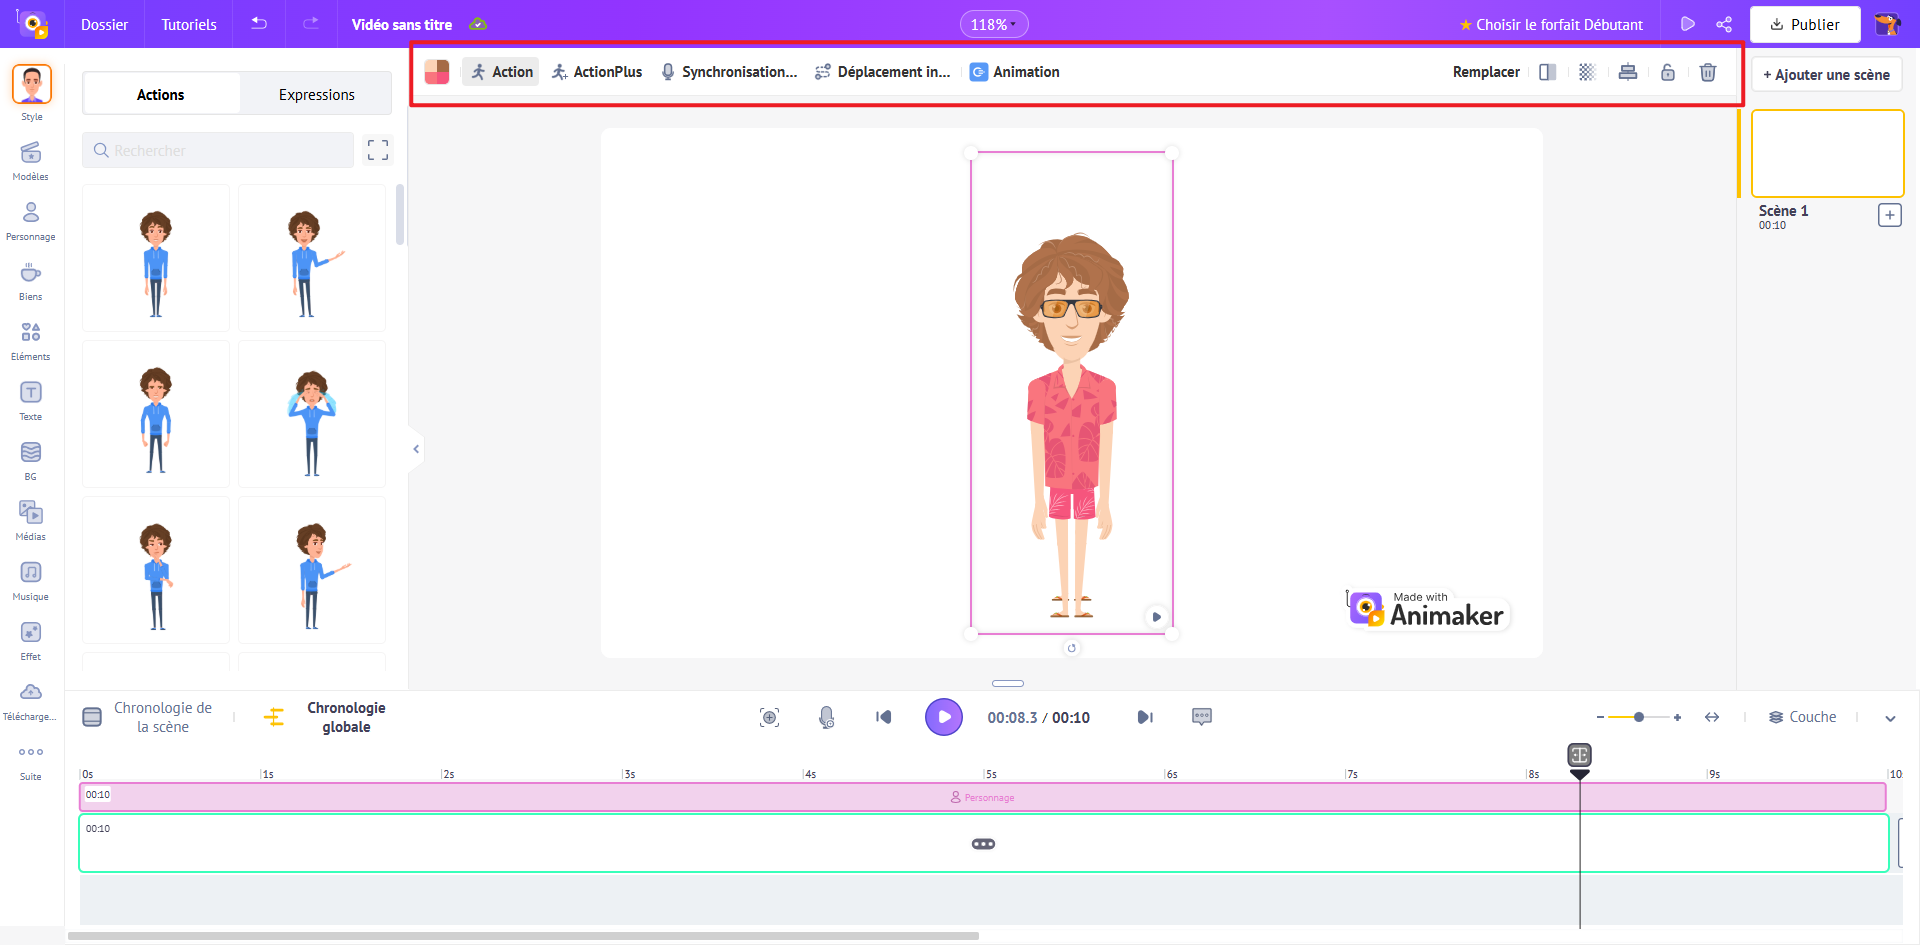
Task: Click the Publier button
Action: coord(1804,24)
